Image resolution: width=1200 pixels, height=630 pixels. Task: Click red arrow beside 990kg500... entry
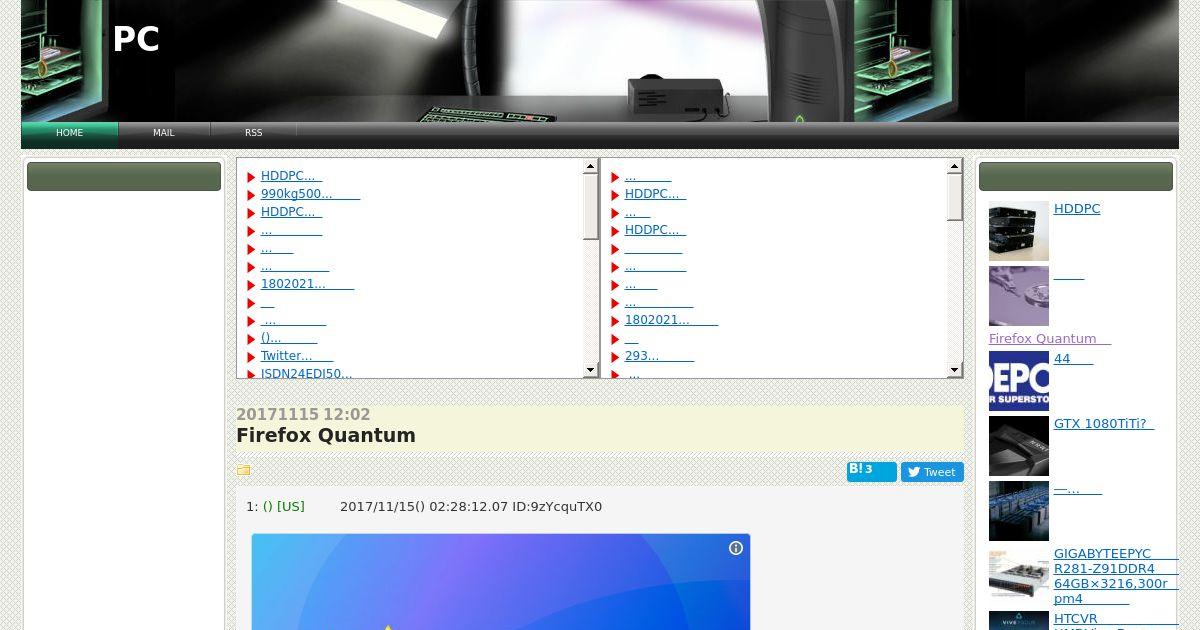251,195
